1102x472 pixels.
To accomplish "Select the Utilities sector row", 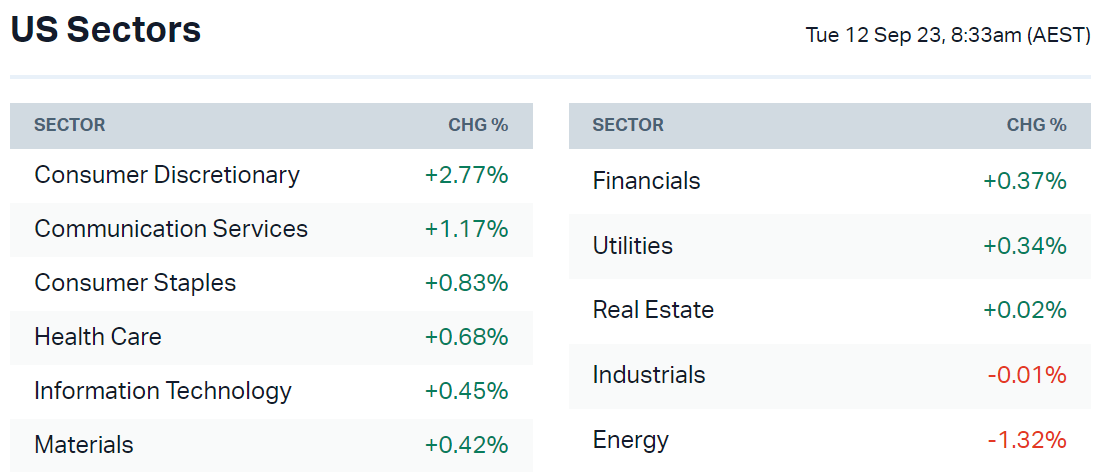I will [632, 246].
